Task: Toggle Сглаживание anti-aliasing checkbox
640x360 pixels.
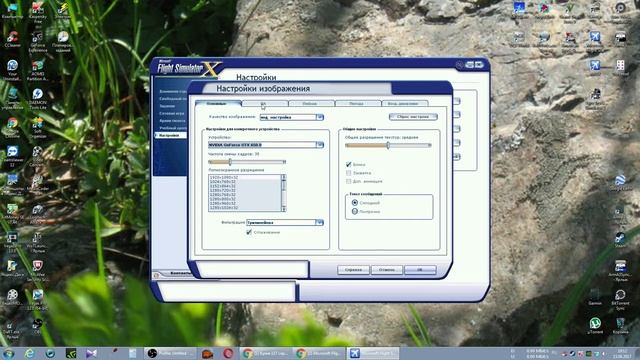Action: point(249,232)
